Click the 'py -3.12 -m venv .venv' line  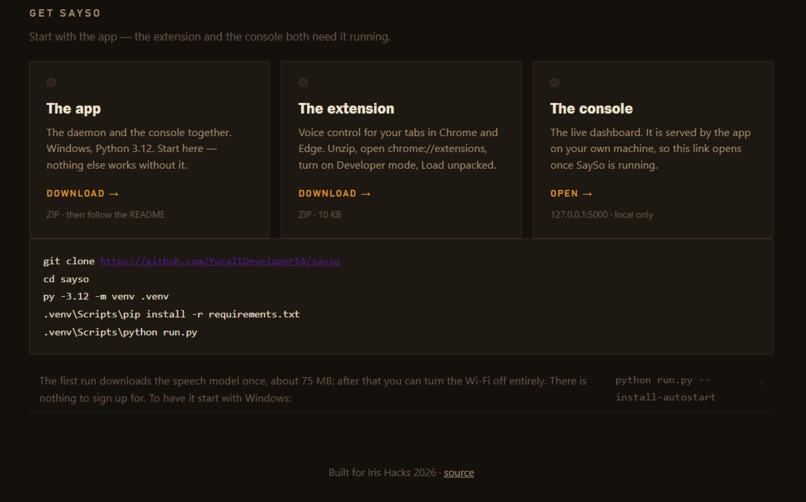tap(106, 296)
